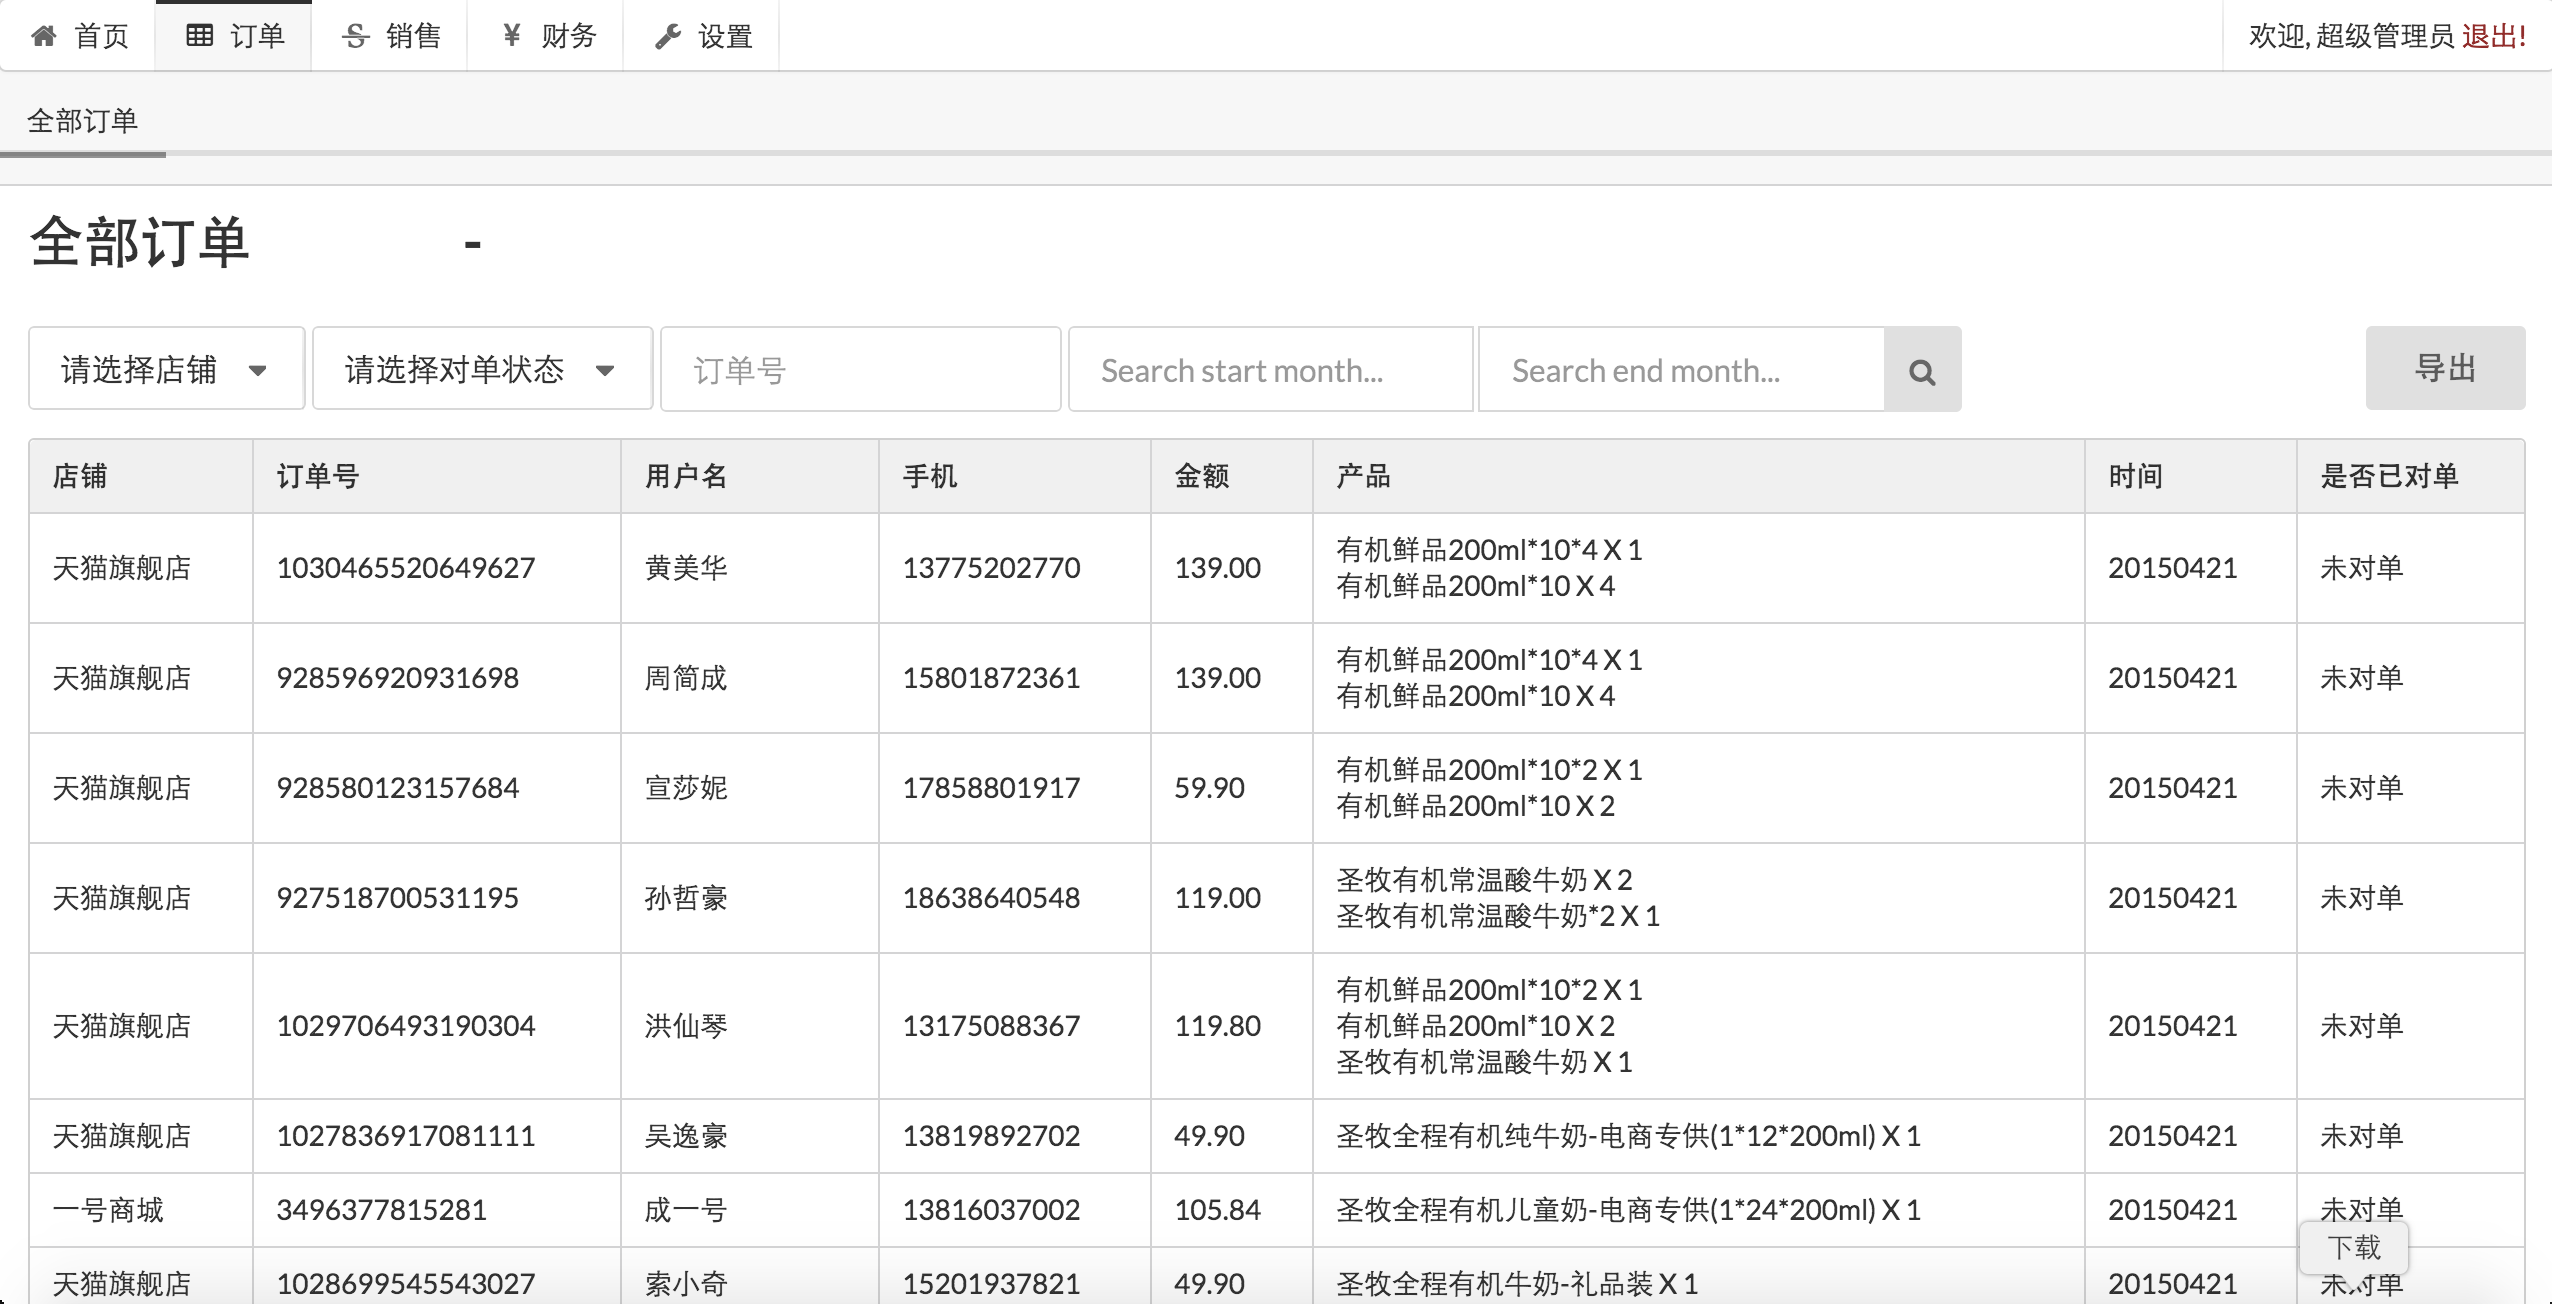Click the 金额 column header
2552x1304 pixels.
pyautogui.click(x=1202, y=476)
